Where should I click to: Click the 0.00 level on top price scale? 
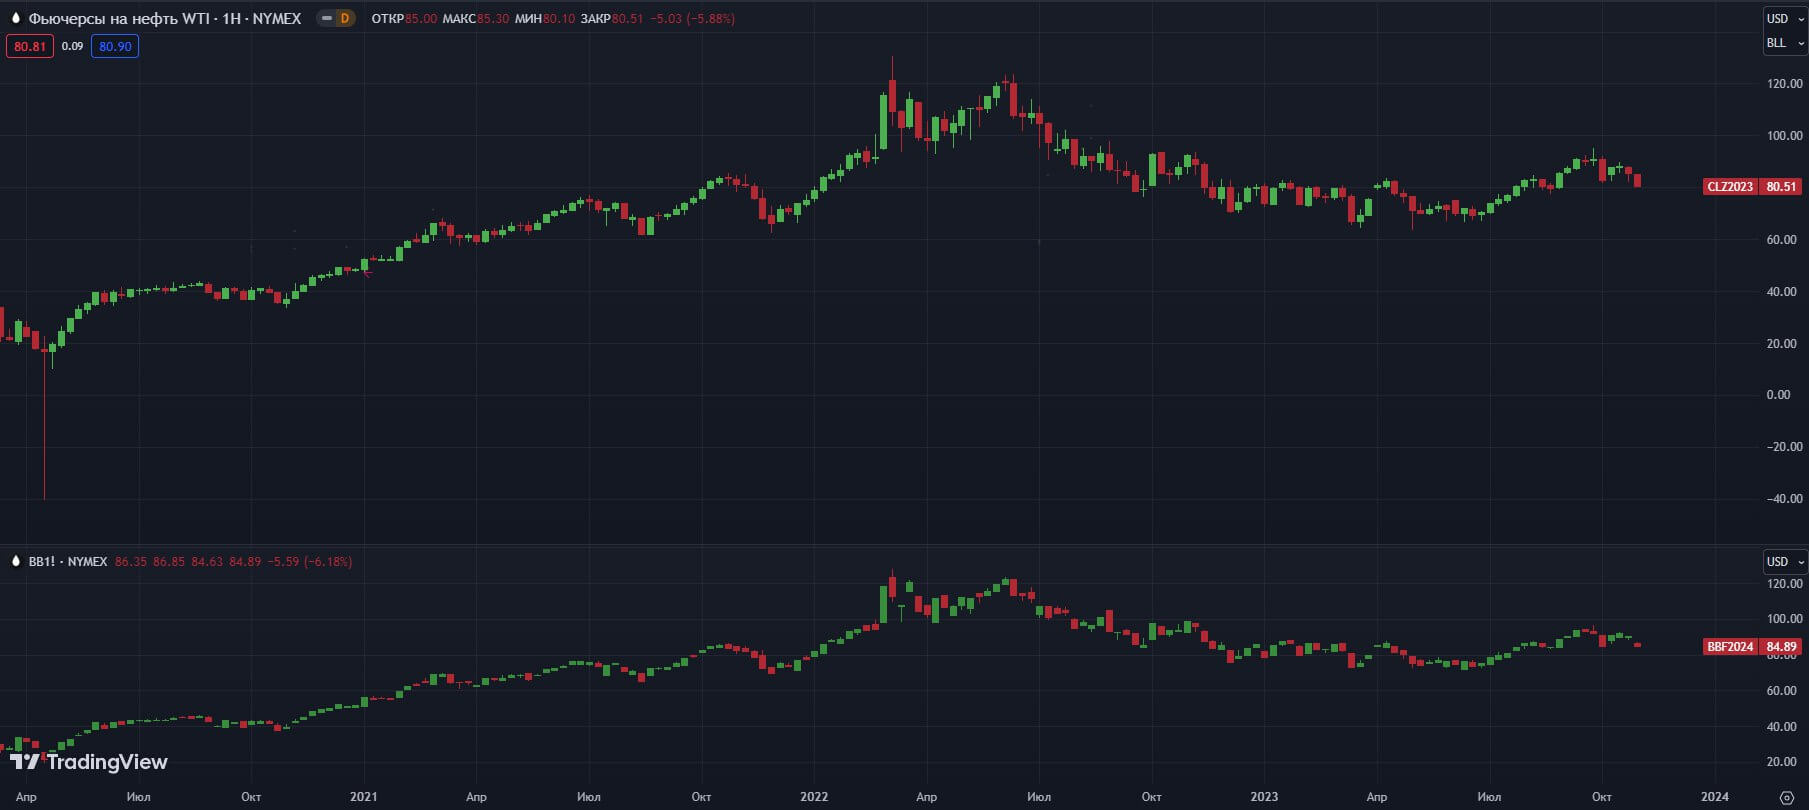(x=1779, y=395)
